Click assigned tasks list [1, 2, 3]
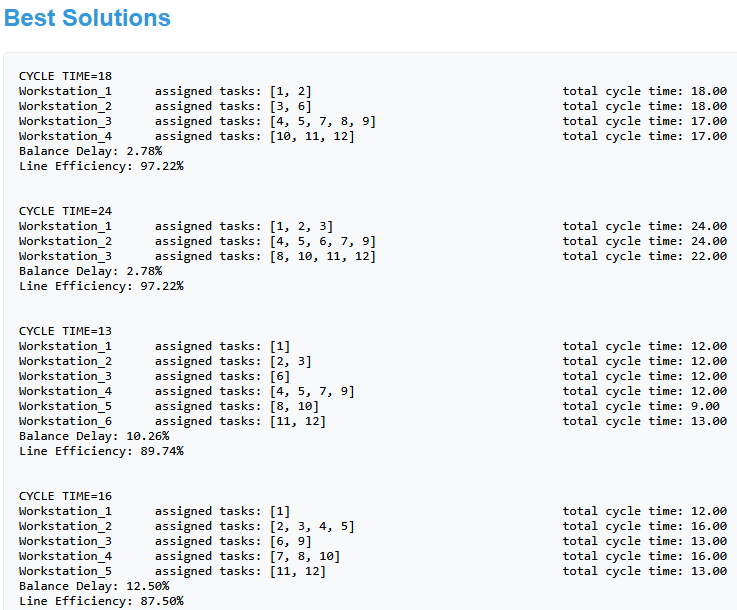The height and width of the screenshot is (610, 737). point(300,226)
